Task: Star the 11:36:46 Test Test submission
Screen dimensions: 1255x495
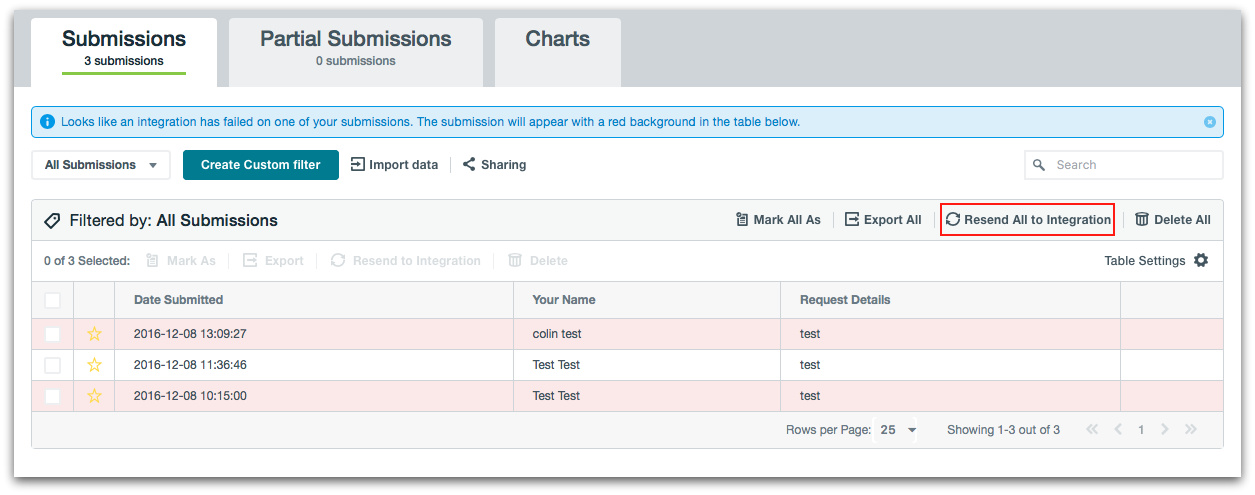Action: [95, 365]
